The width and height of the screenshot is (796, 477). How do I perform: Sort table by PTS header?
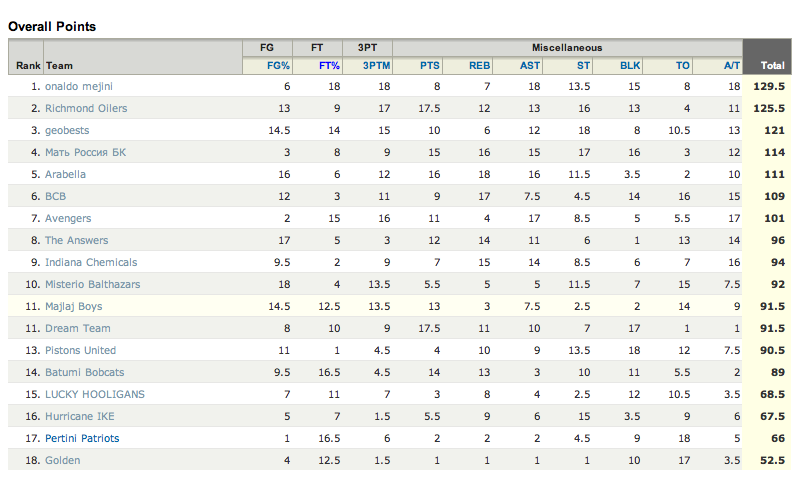pyautogui.click(x=429, y=65)
